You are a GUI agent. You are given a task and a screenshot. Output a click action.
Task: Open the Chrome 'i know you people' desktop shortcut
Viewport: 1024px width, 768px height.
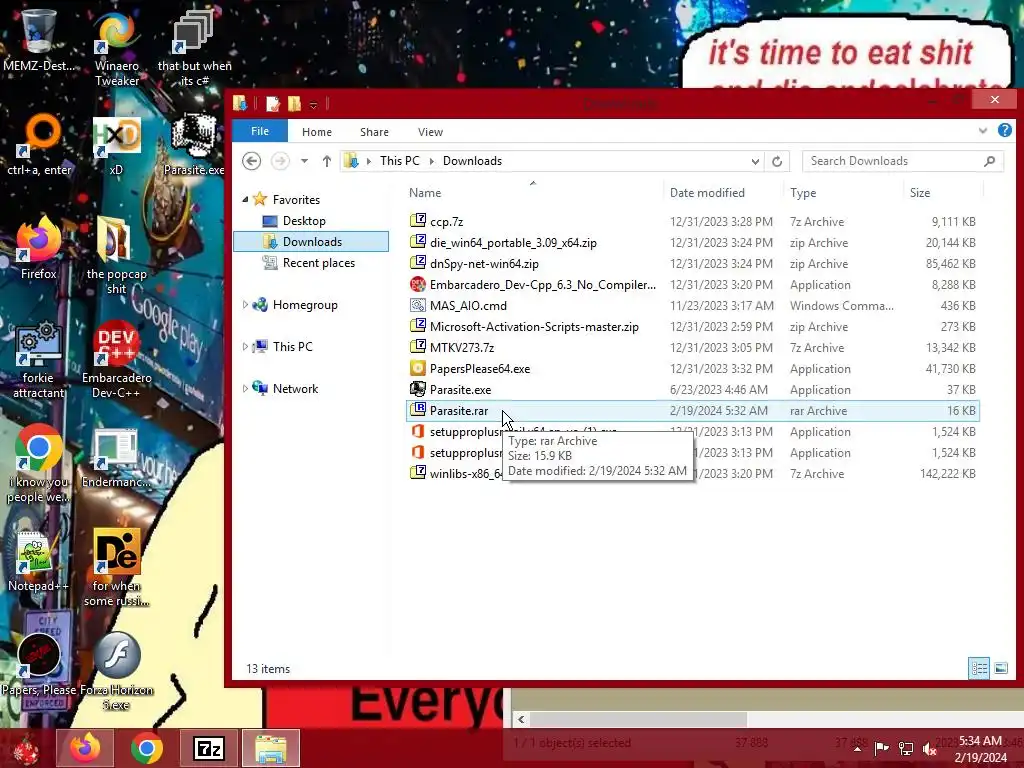click(x=39, y=464)
